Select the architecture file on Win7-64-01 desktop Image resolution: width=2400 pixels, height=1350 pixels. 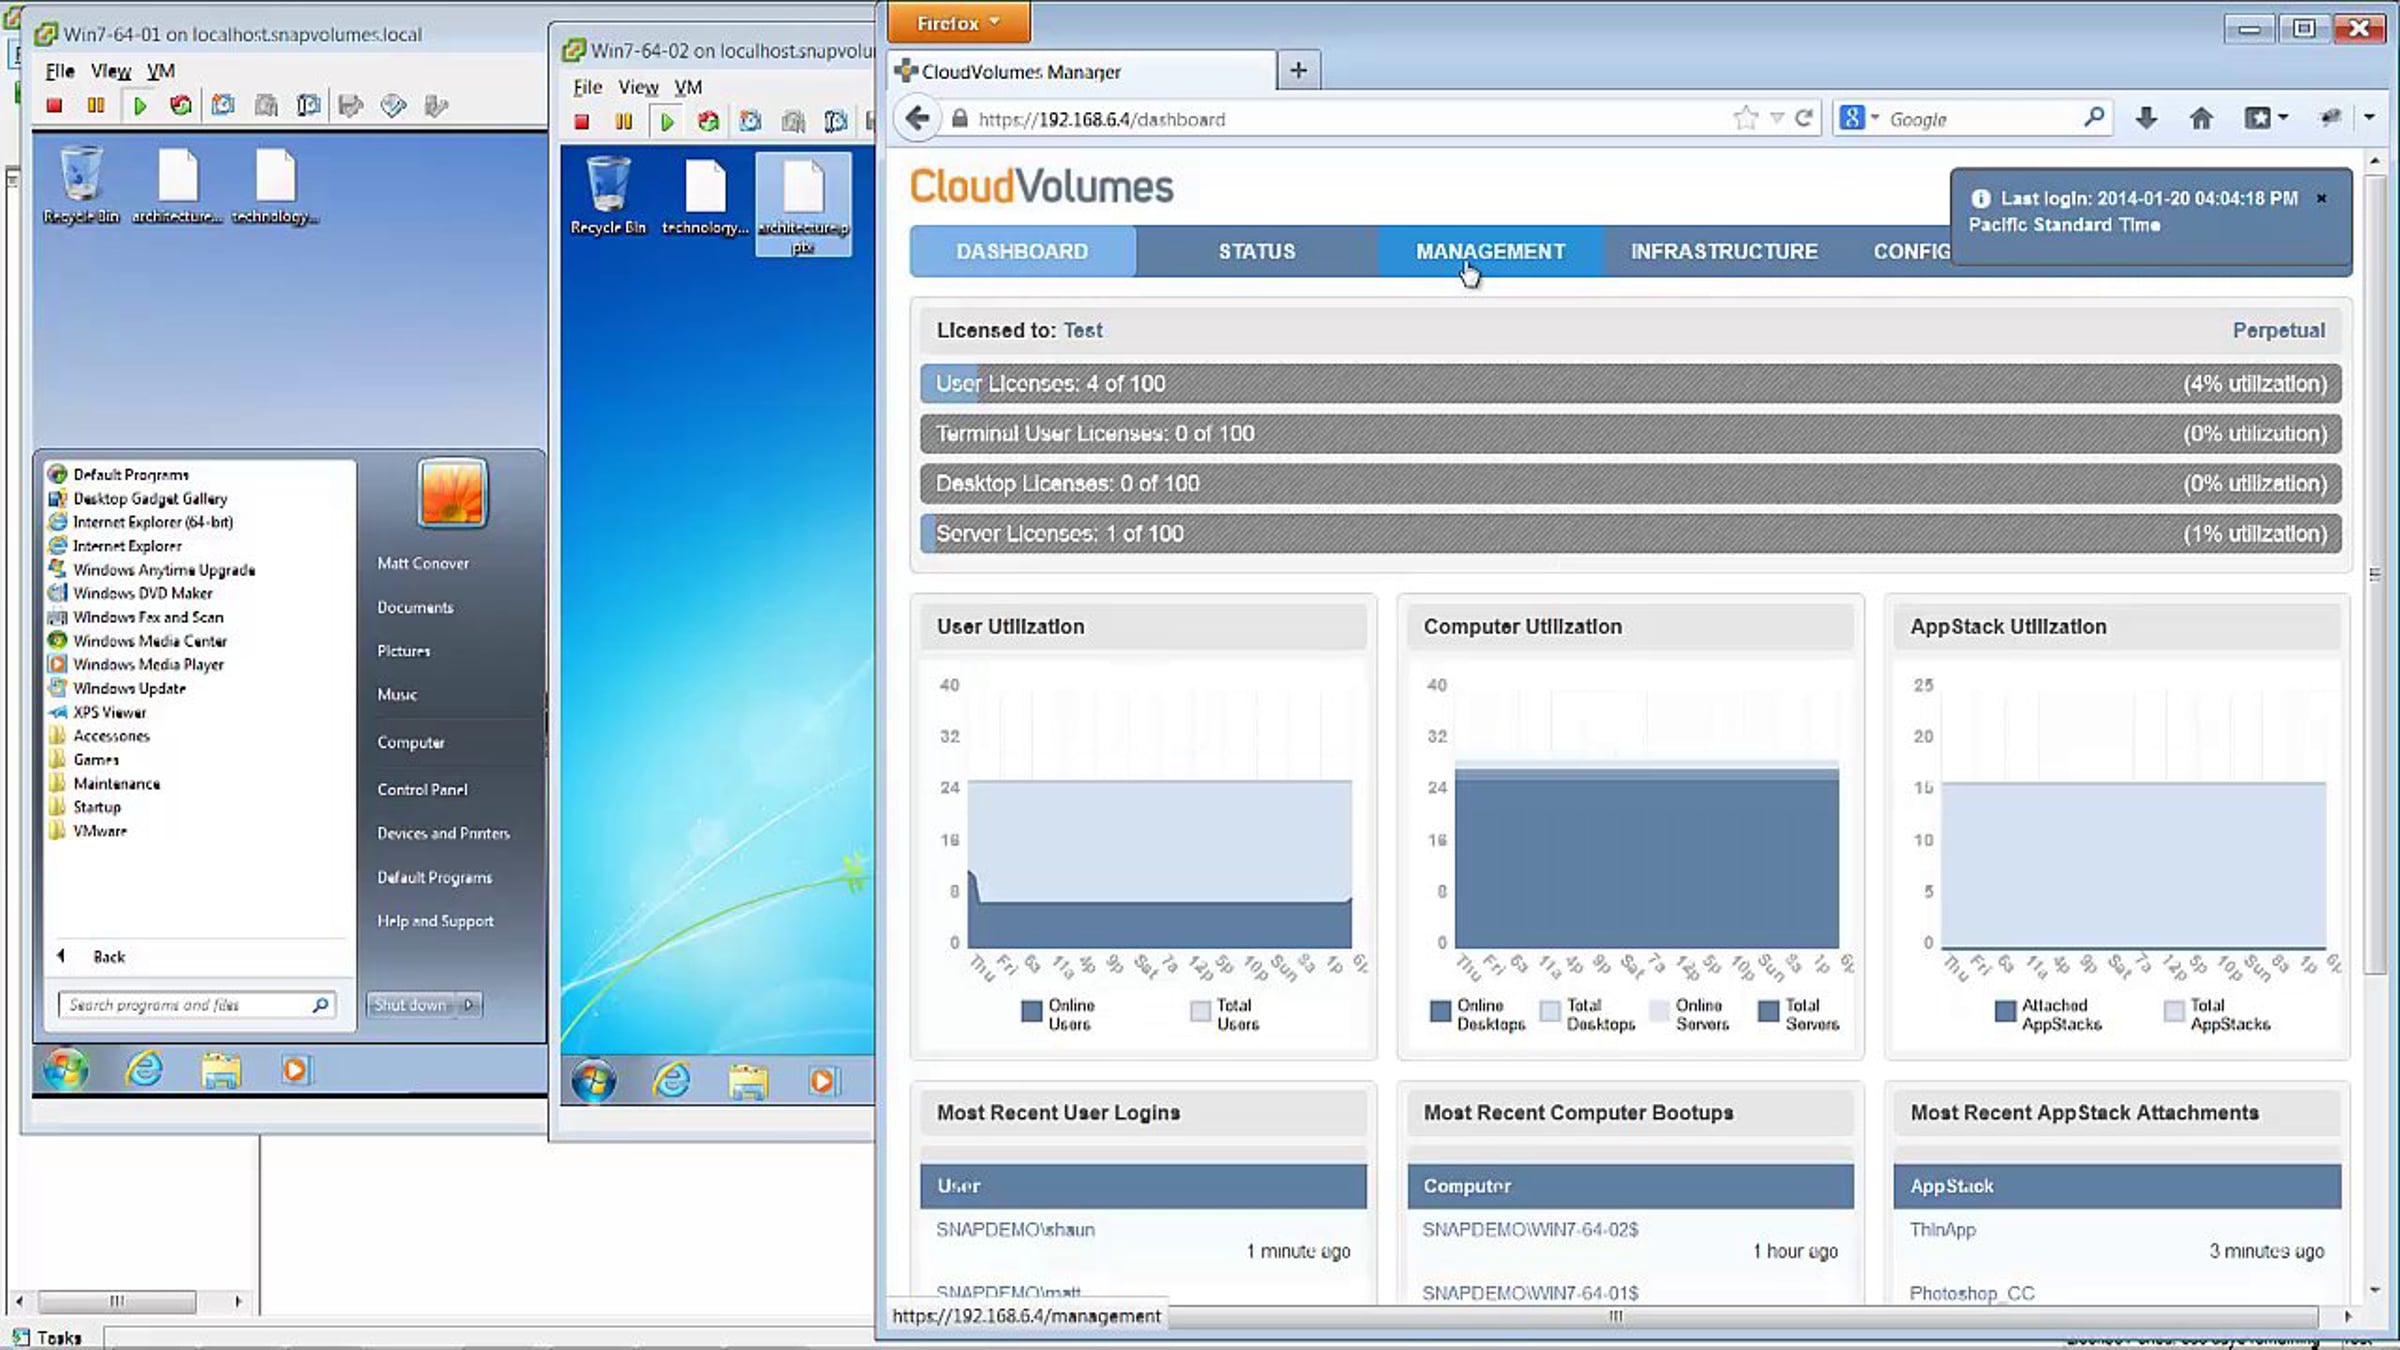[178, 187]
